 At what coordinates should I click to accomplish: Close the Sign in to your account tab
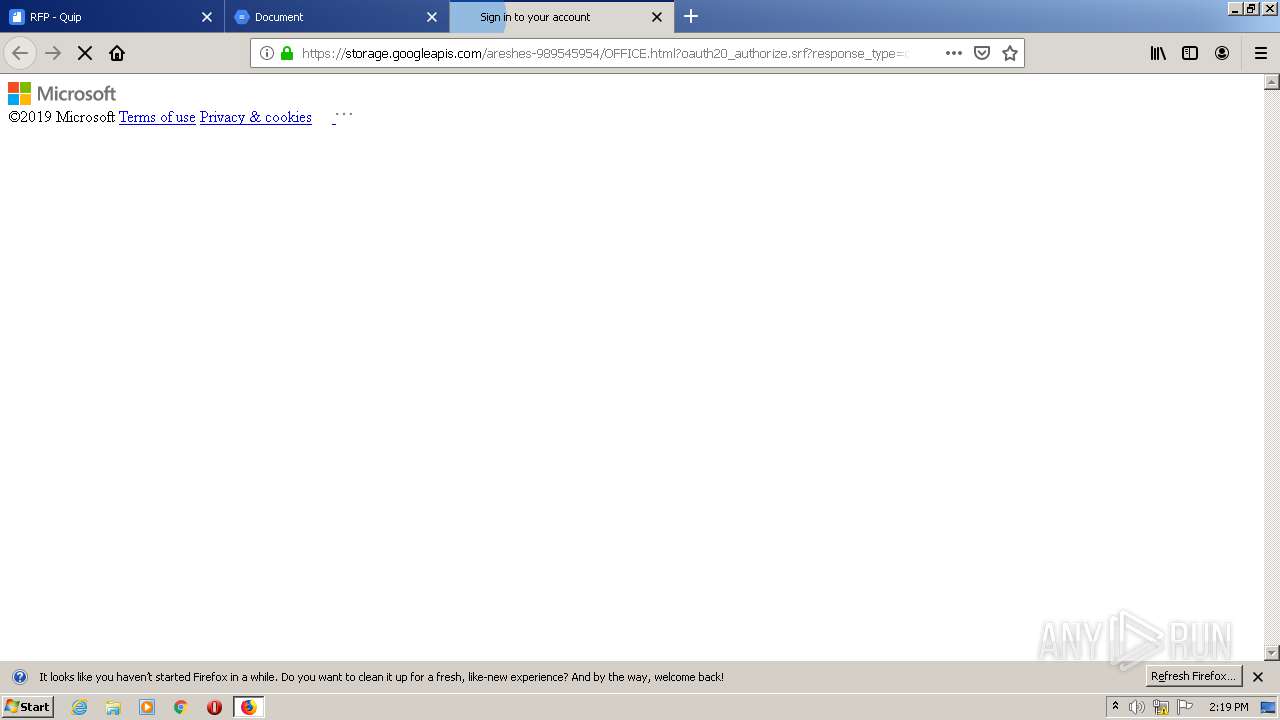point(657,17)
